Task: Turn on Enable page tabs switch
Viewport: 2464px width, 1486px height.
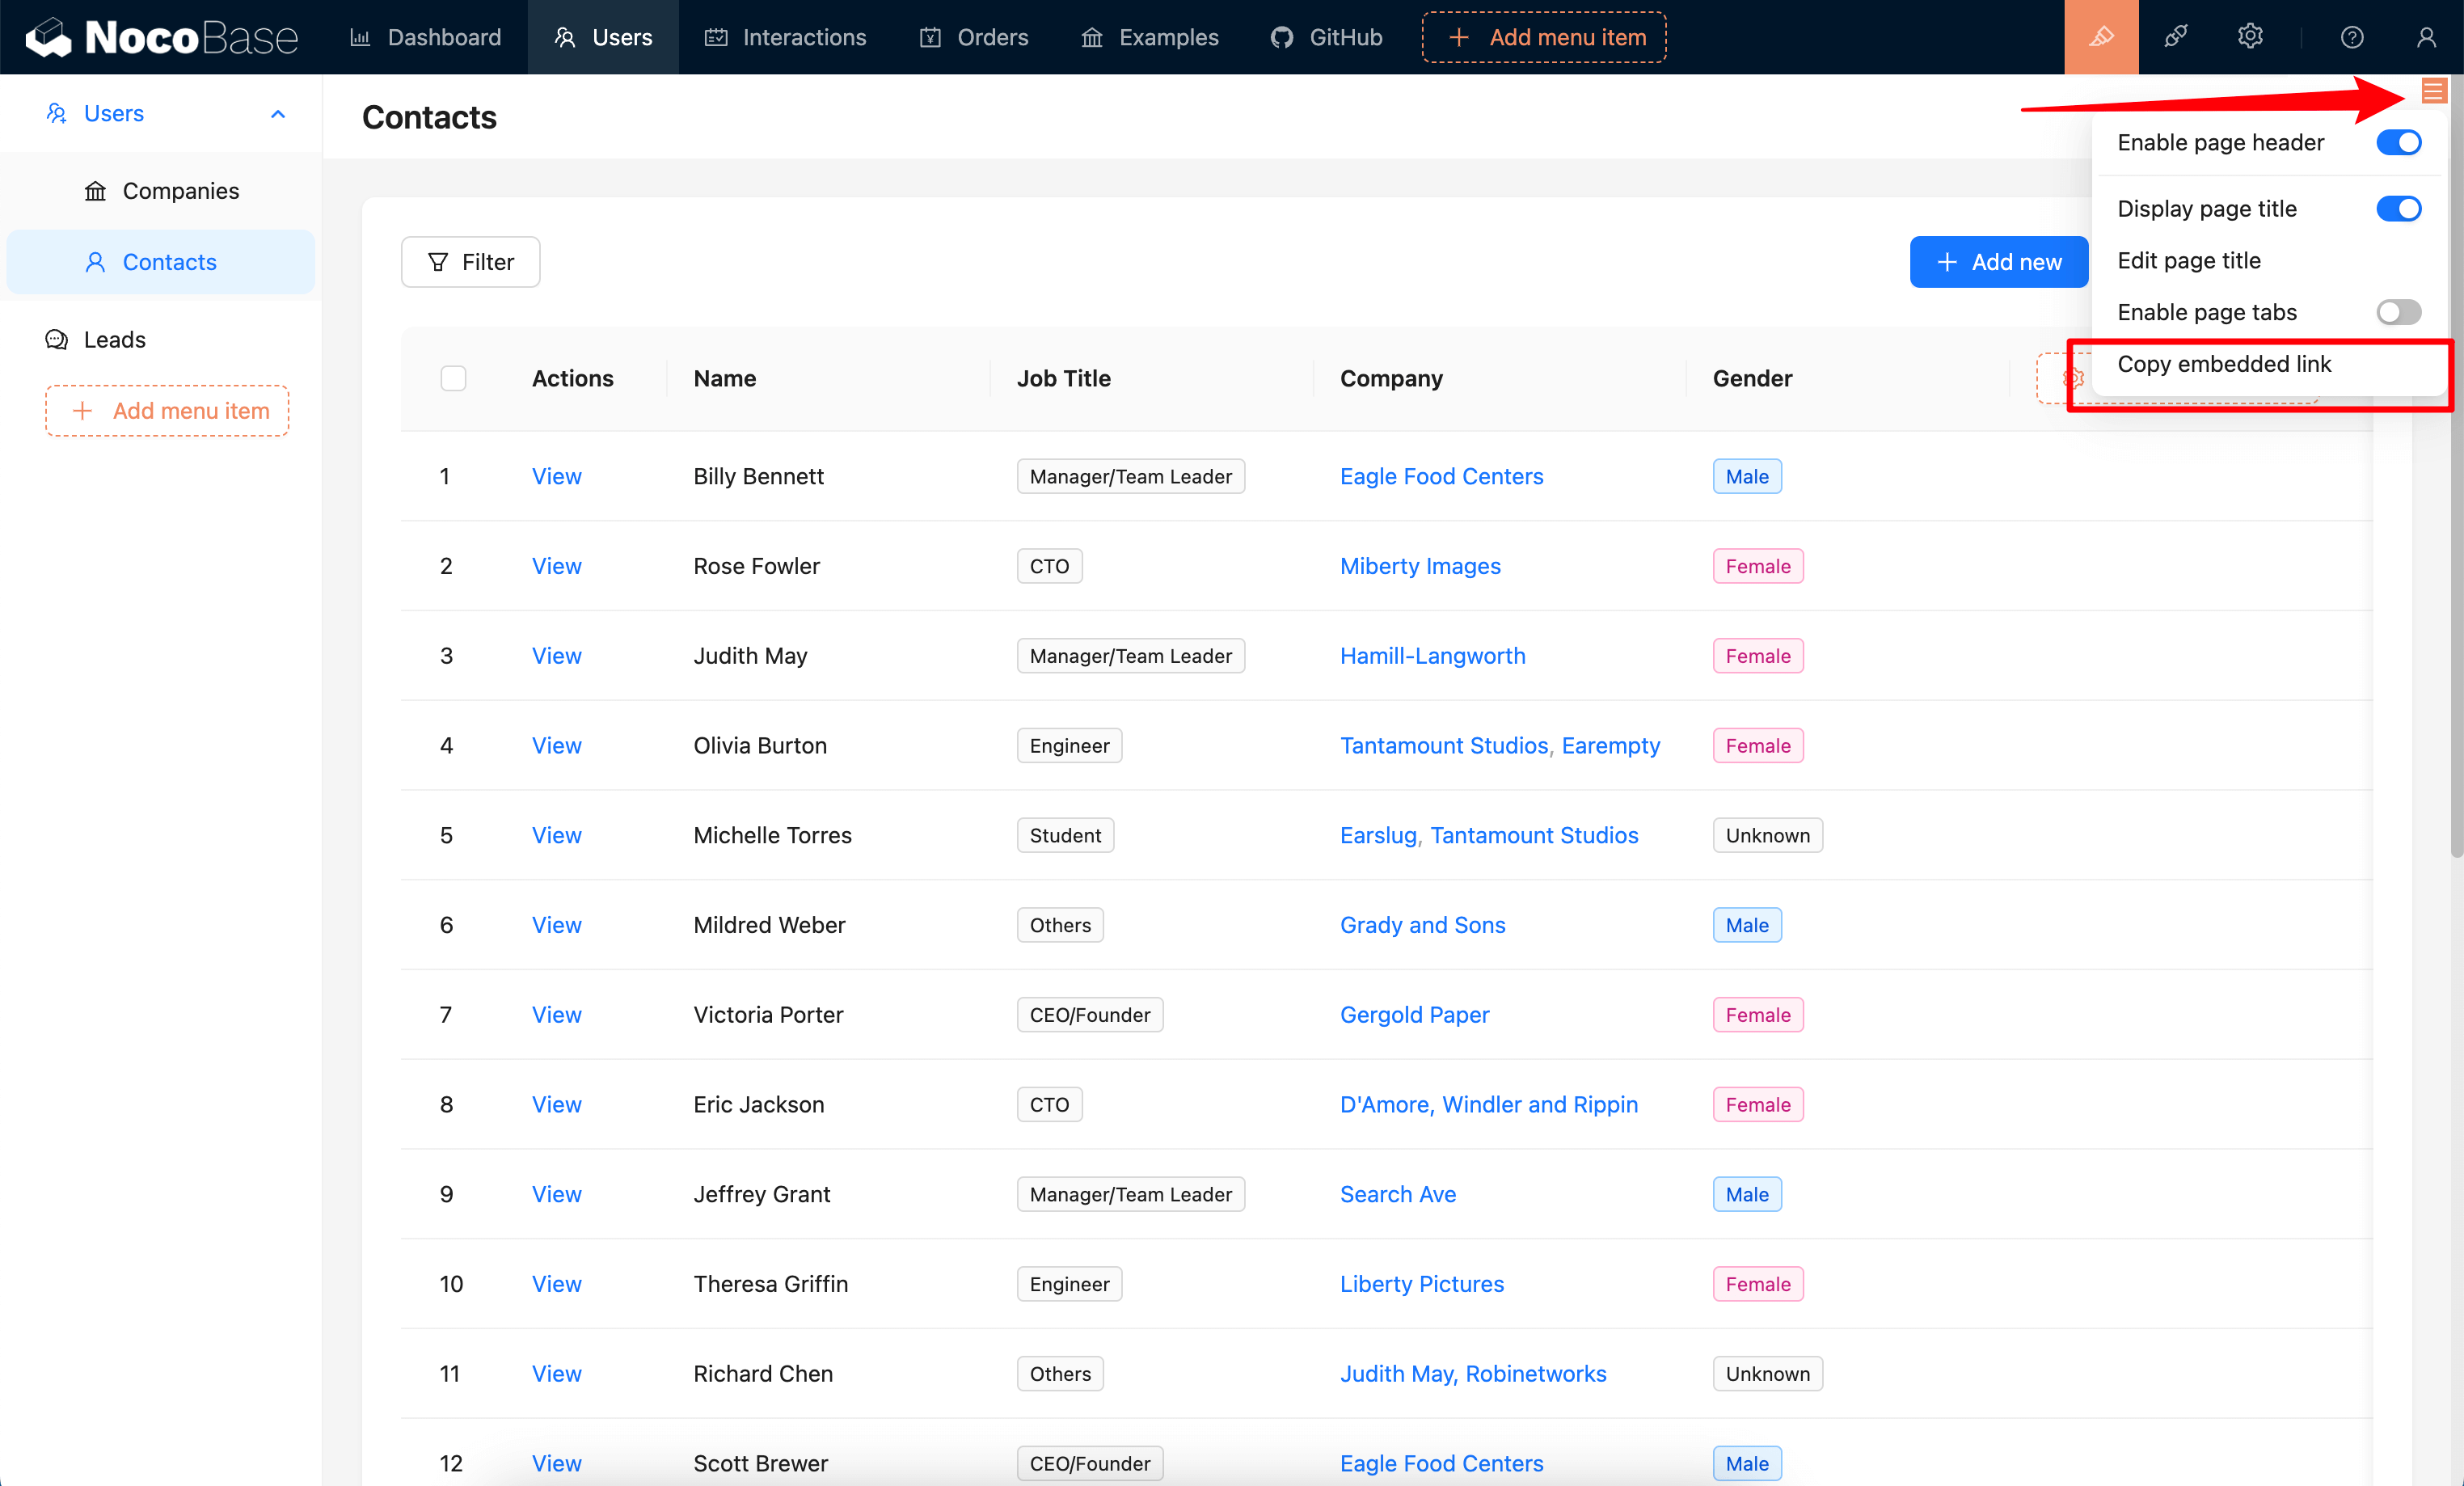Action: click(2398, 312)
